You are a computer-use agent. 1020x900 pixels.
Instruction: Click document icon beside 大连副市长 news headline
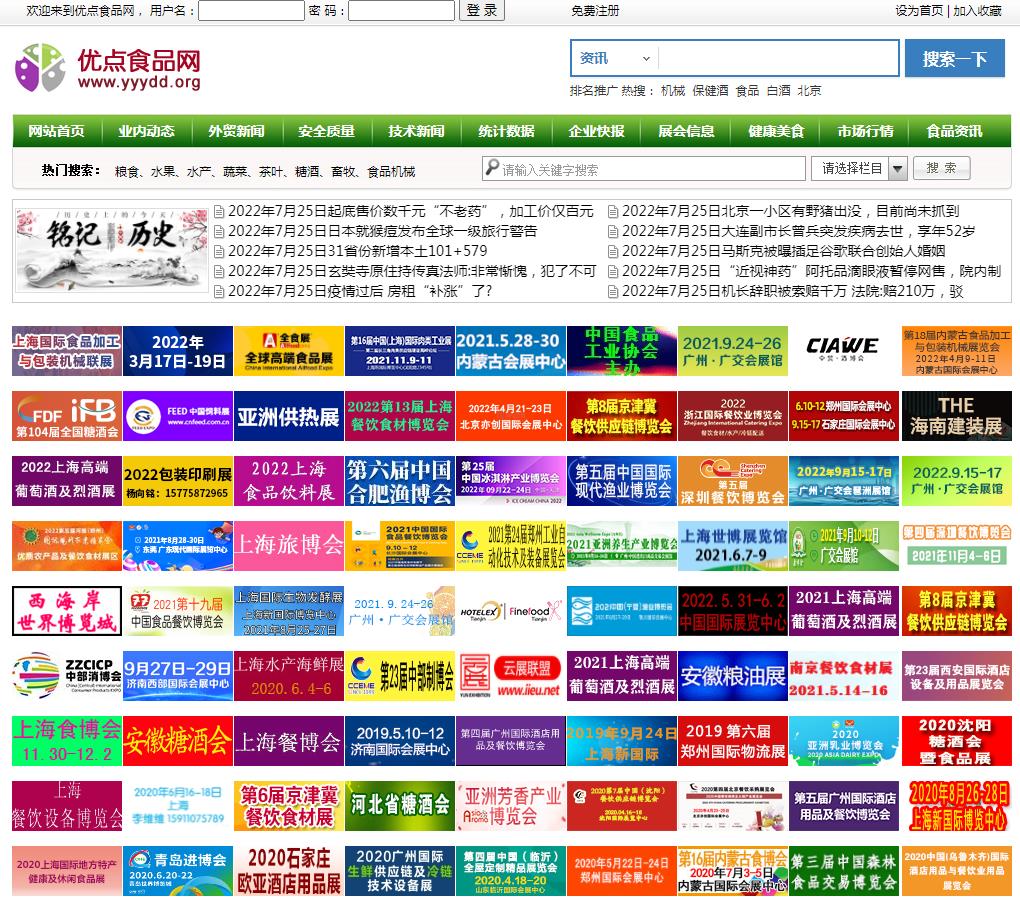[x=613, y=232]
